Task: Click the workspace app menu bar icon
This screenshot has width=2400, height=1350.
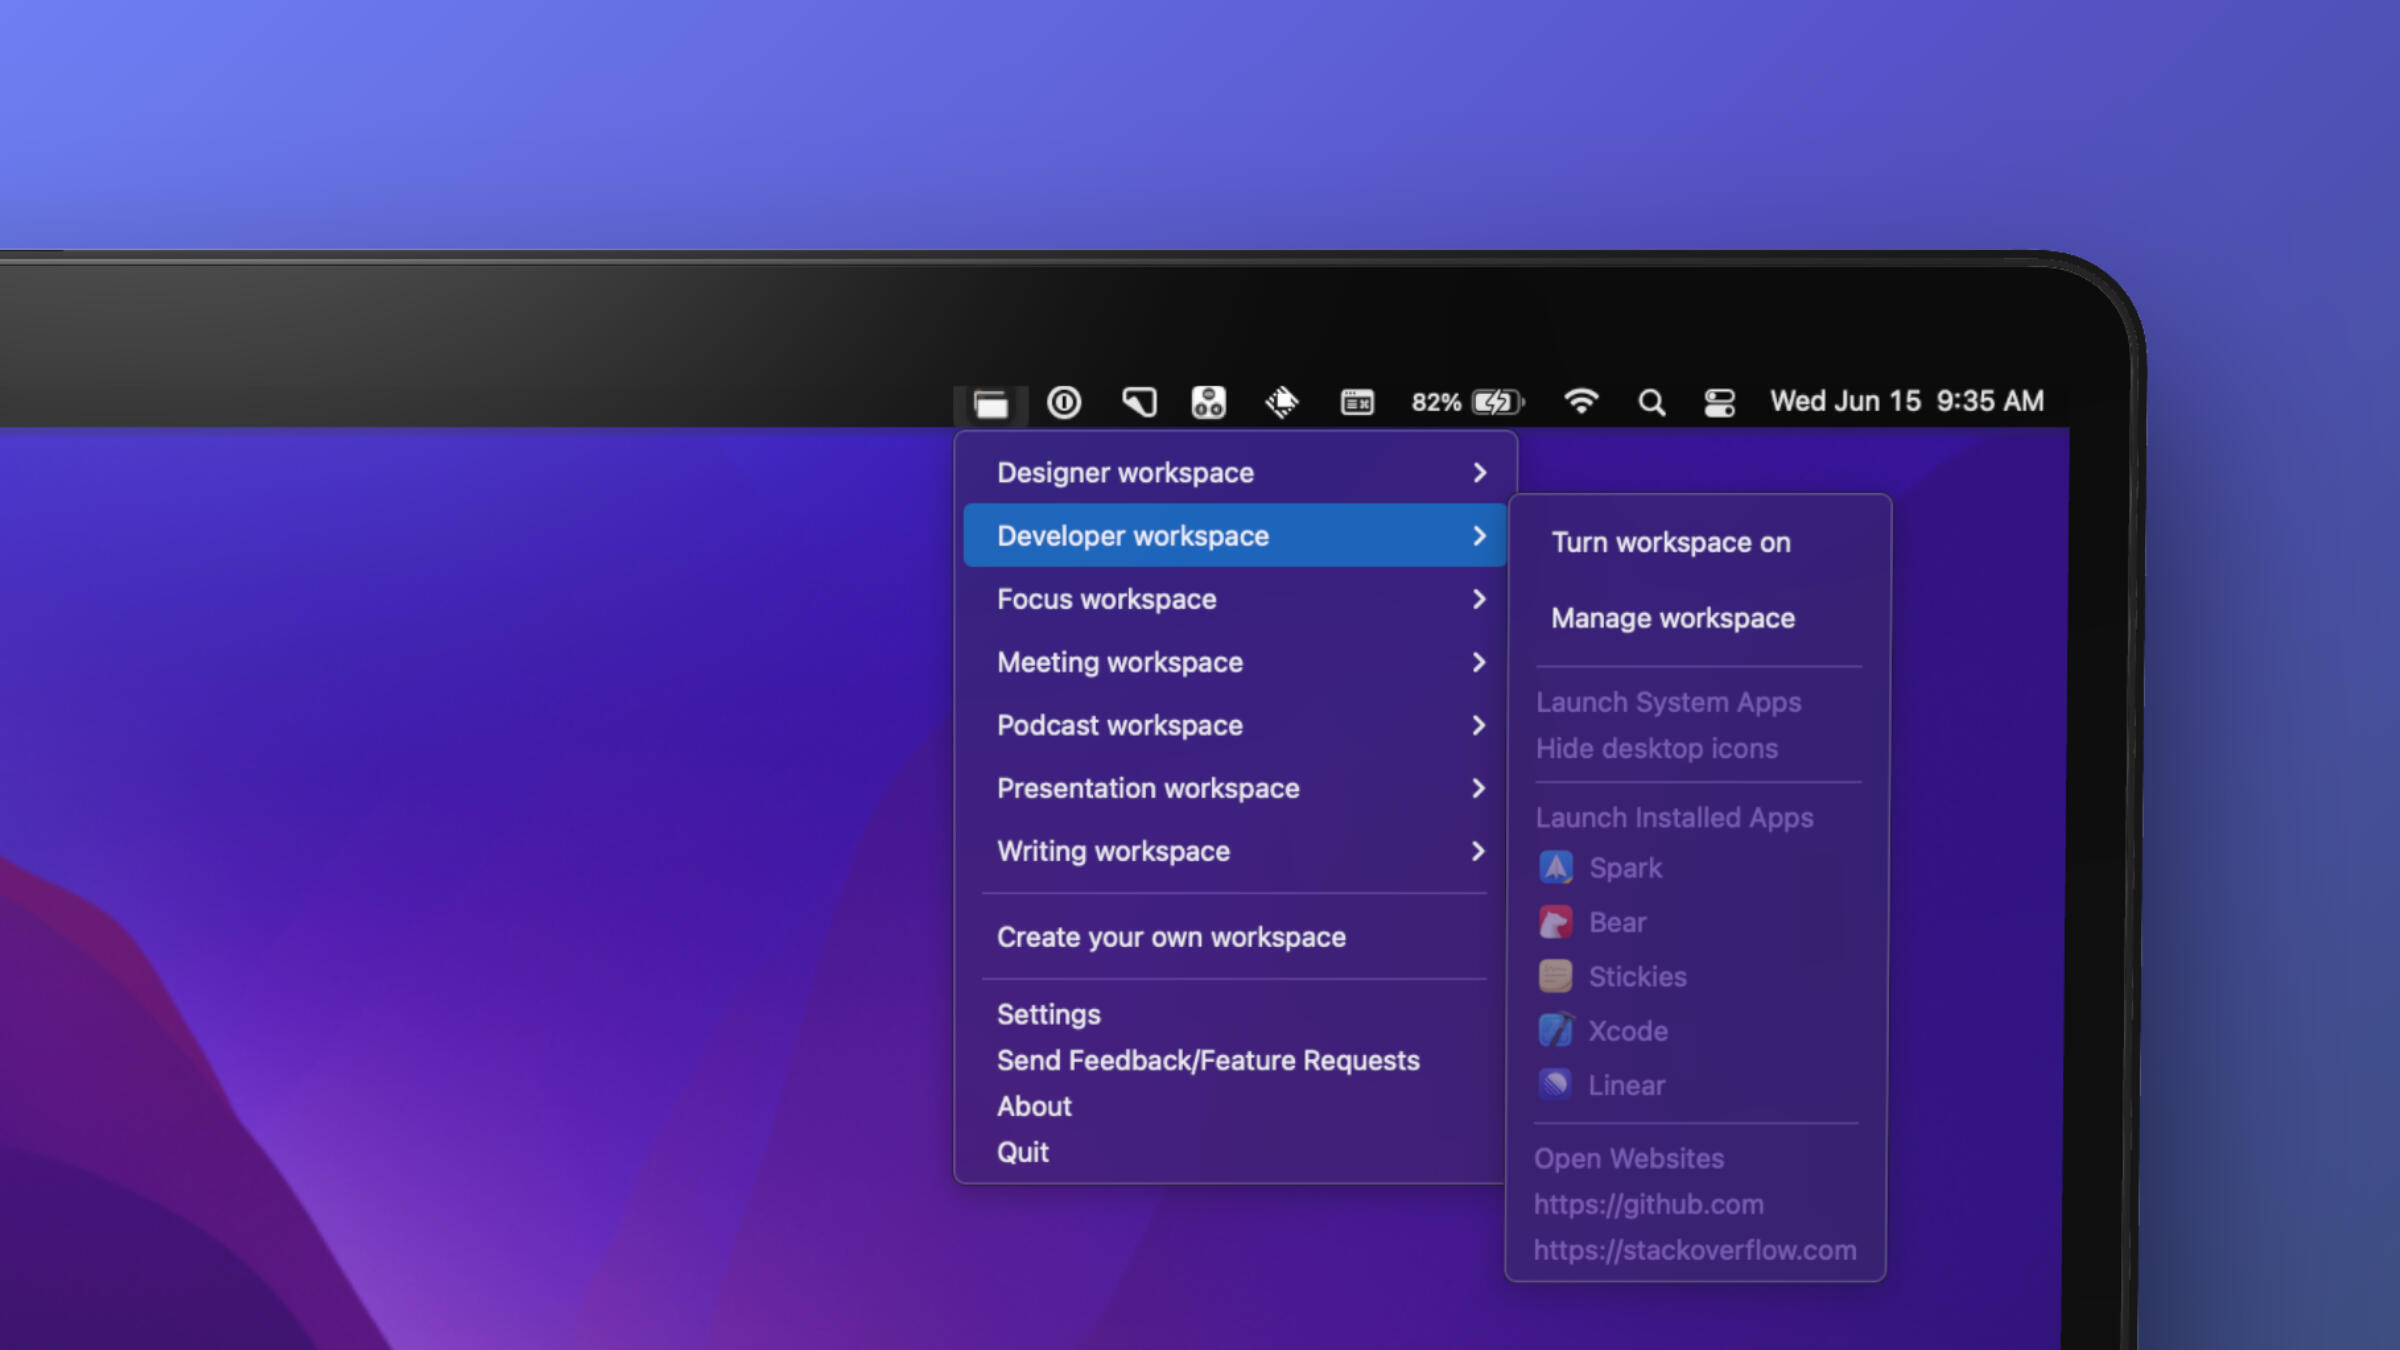Action: coord(990,403)
